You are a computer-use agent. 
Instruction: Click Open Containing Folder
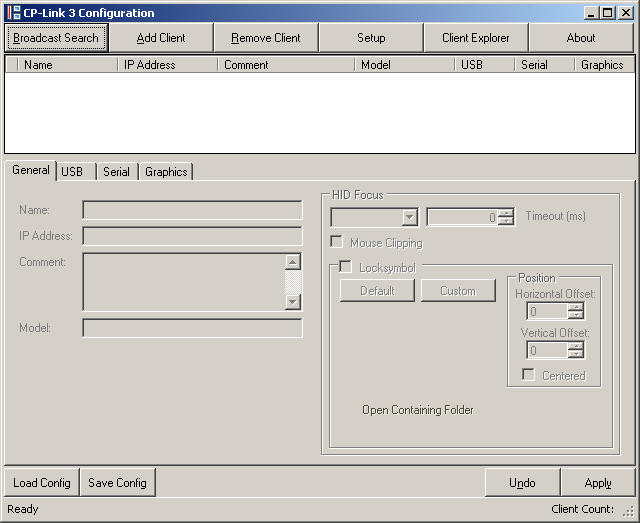[x=418, y=410]
